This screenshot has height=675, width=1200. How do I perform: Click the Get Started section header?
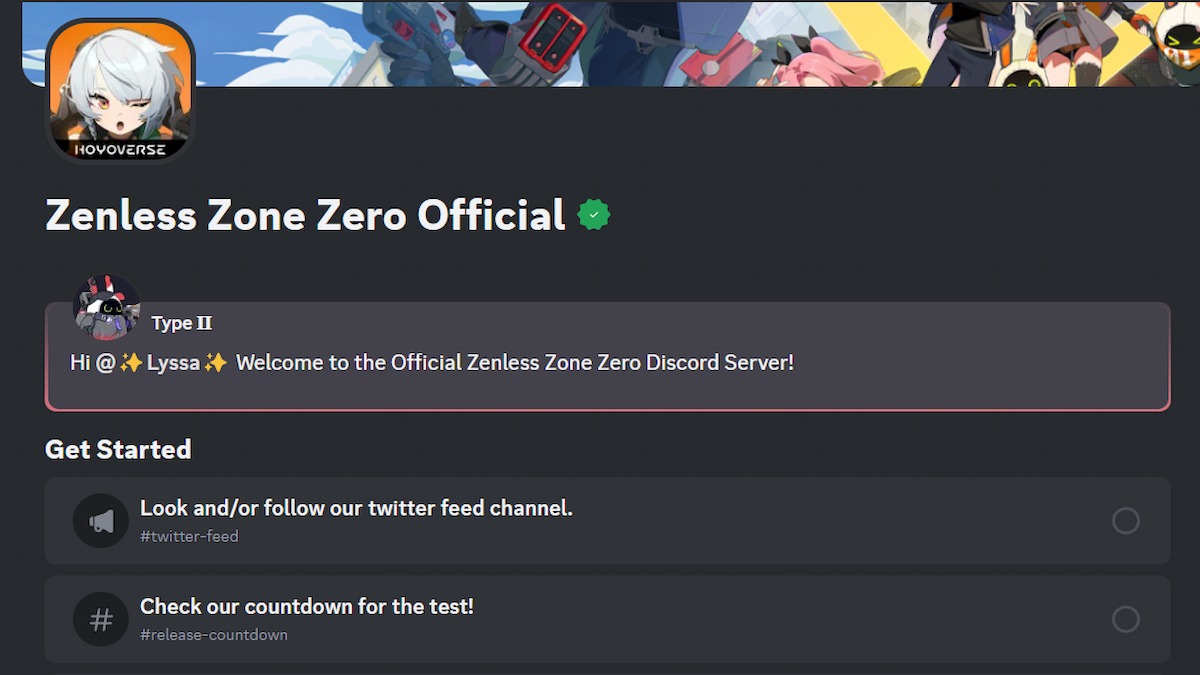(117, 450)
